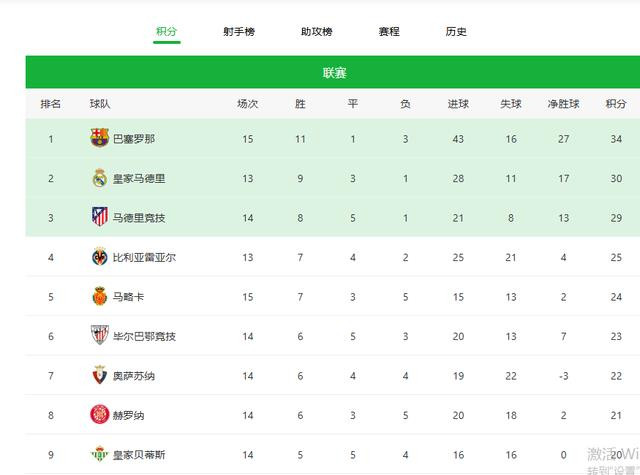Select the Atlético Madrid crest icon
Screen dimensions: 640x475
coord(100,217)
